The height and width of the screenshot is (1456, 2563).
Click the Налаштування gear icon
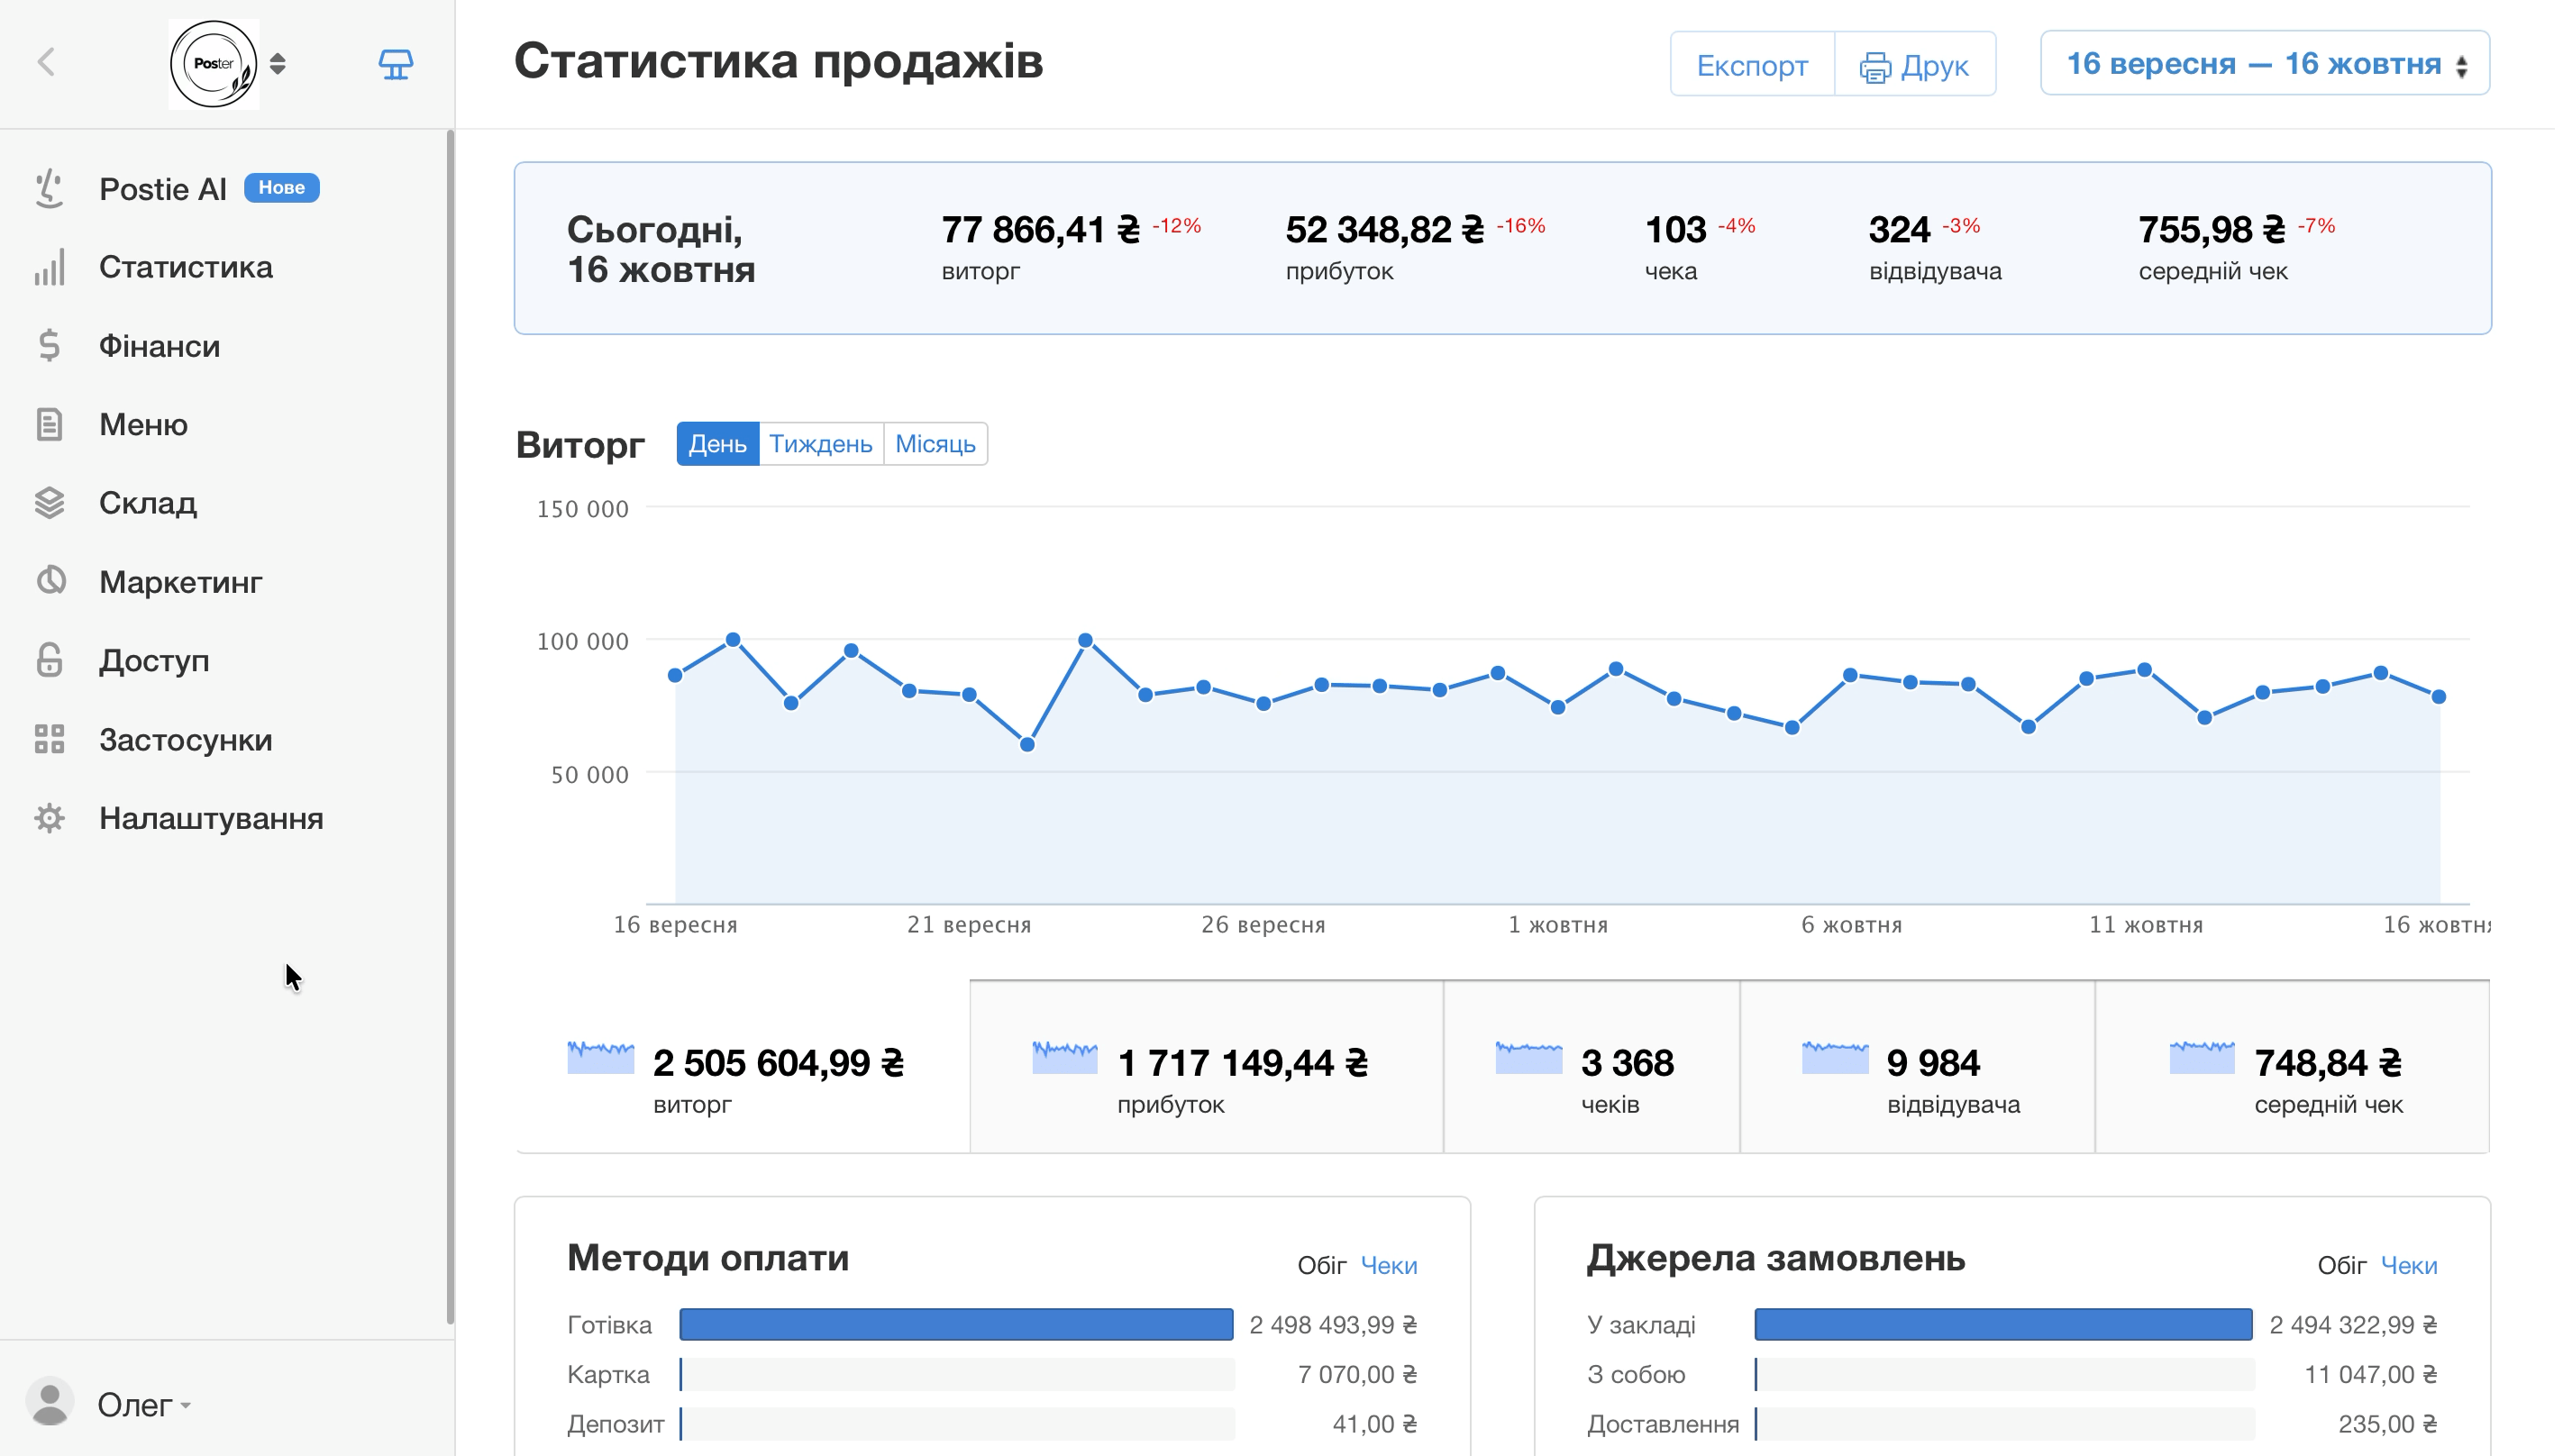click(x=49, y=819)
